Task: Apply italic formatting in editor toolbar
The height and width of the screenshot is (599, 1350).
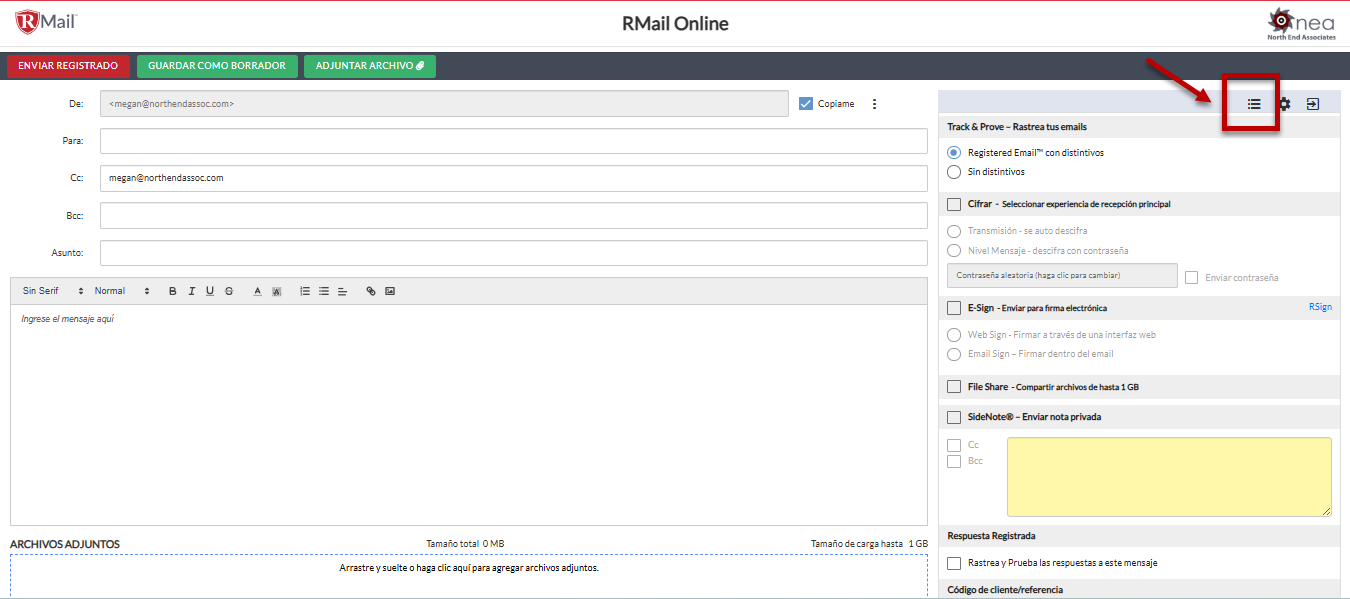Action: pos(191,291)
